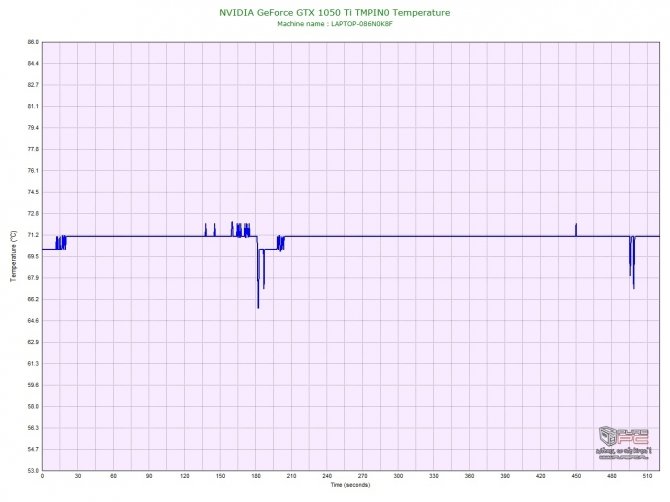Viewport: 670px width, 502px height.
Task: Click the 'Time (seconds)' horizontal axis label
Action: click(350, 485)
